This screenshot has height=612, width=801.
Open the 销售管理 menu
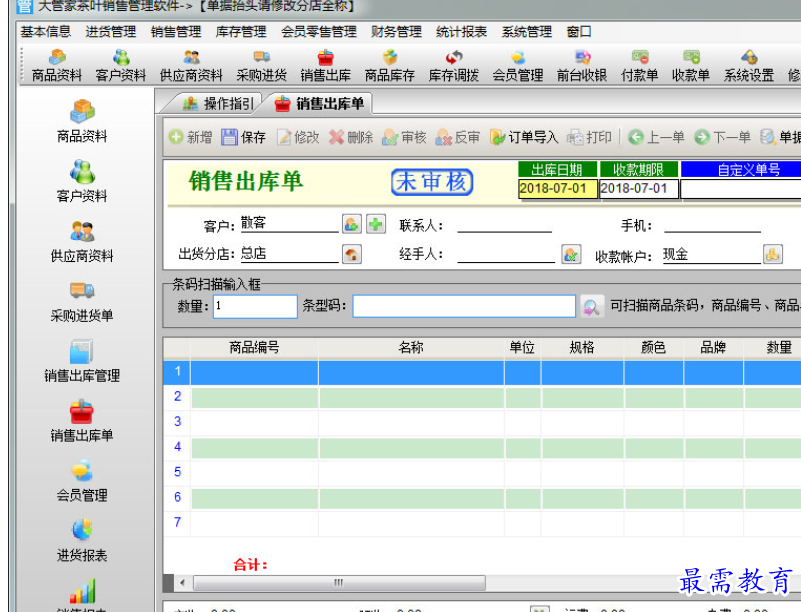[x=176, y=32]
